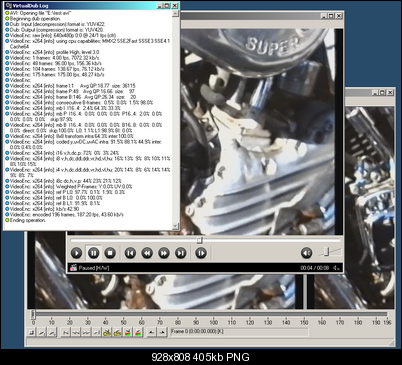Click the Stop button in the media player
402x365 pixels.
[x=110, y=253]
